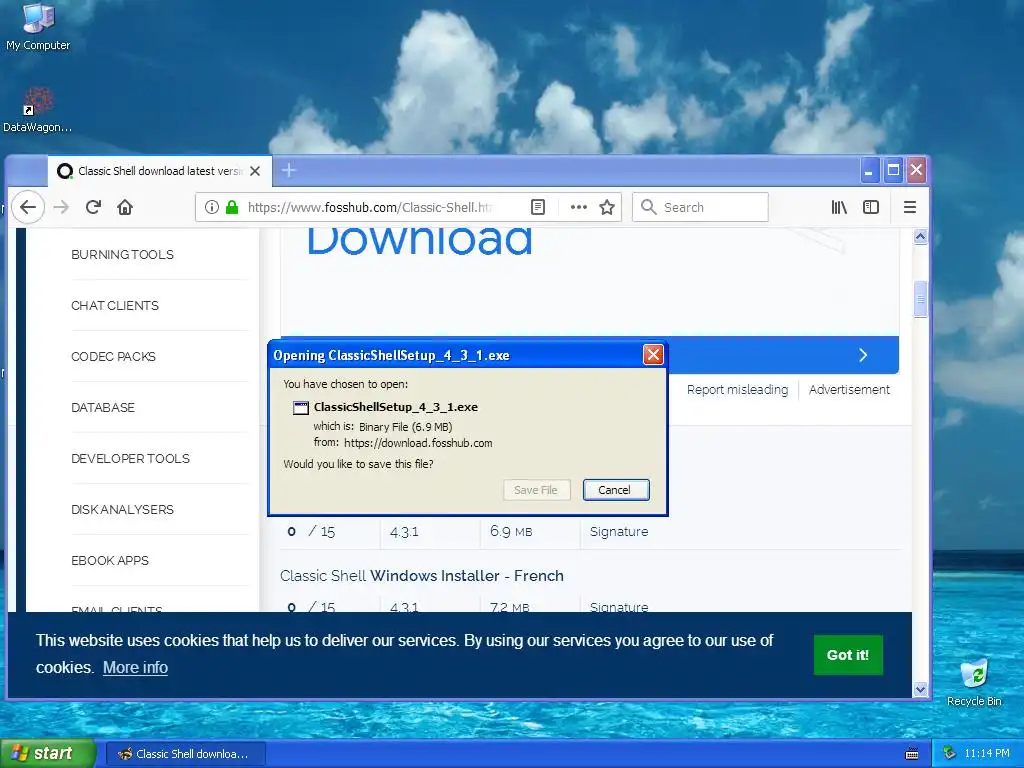The height and width of the screenshot is (768, 1024).
Task: Click the blue banner right chevron
Action: 863,355
